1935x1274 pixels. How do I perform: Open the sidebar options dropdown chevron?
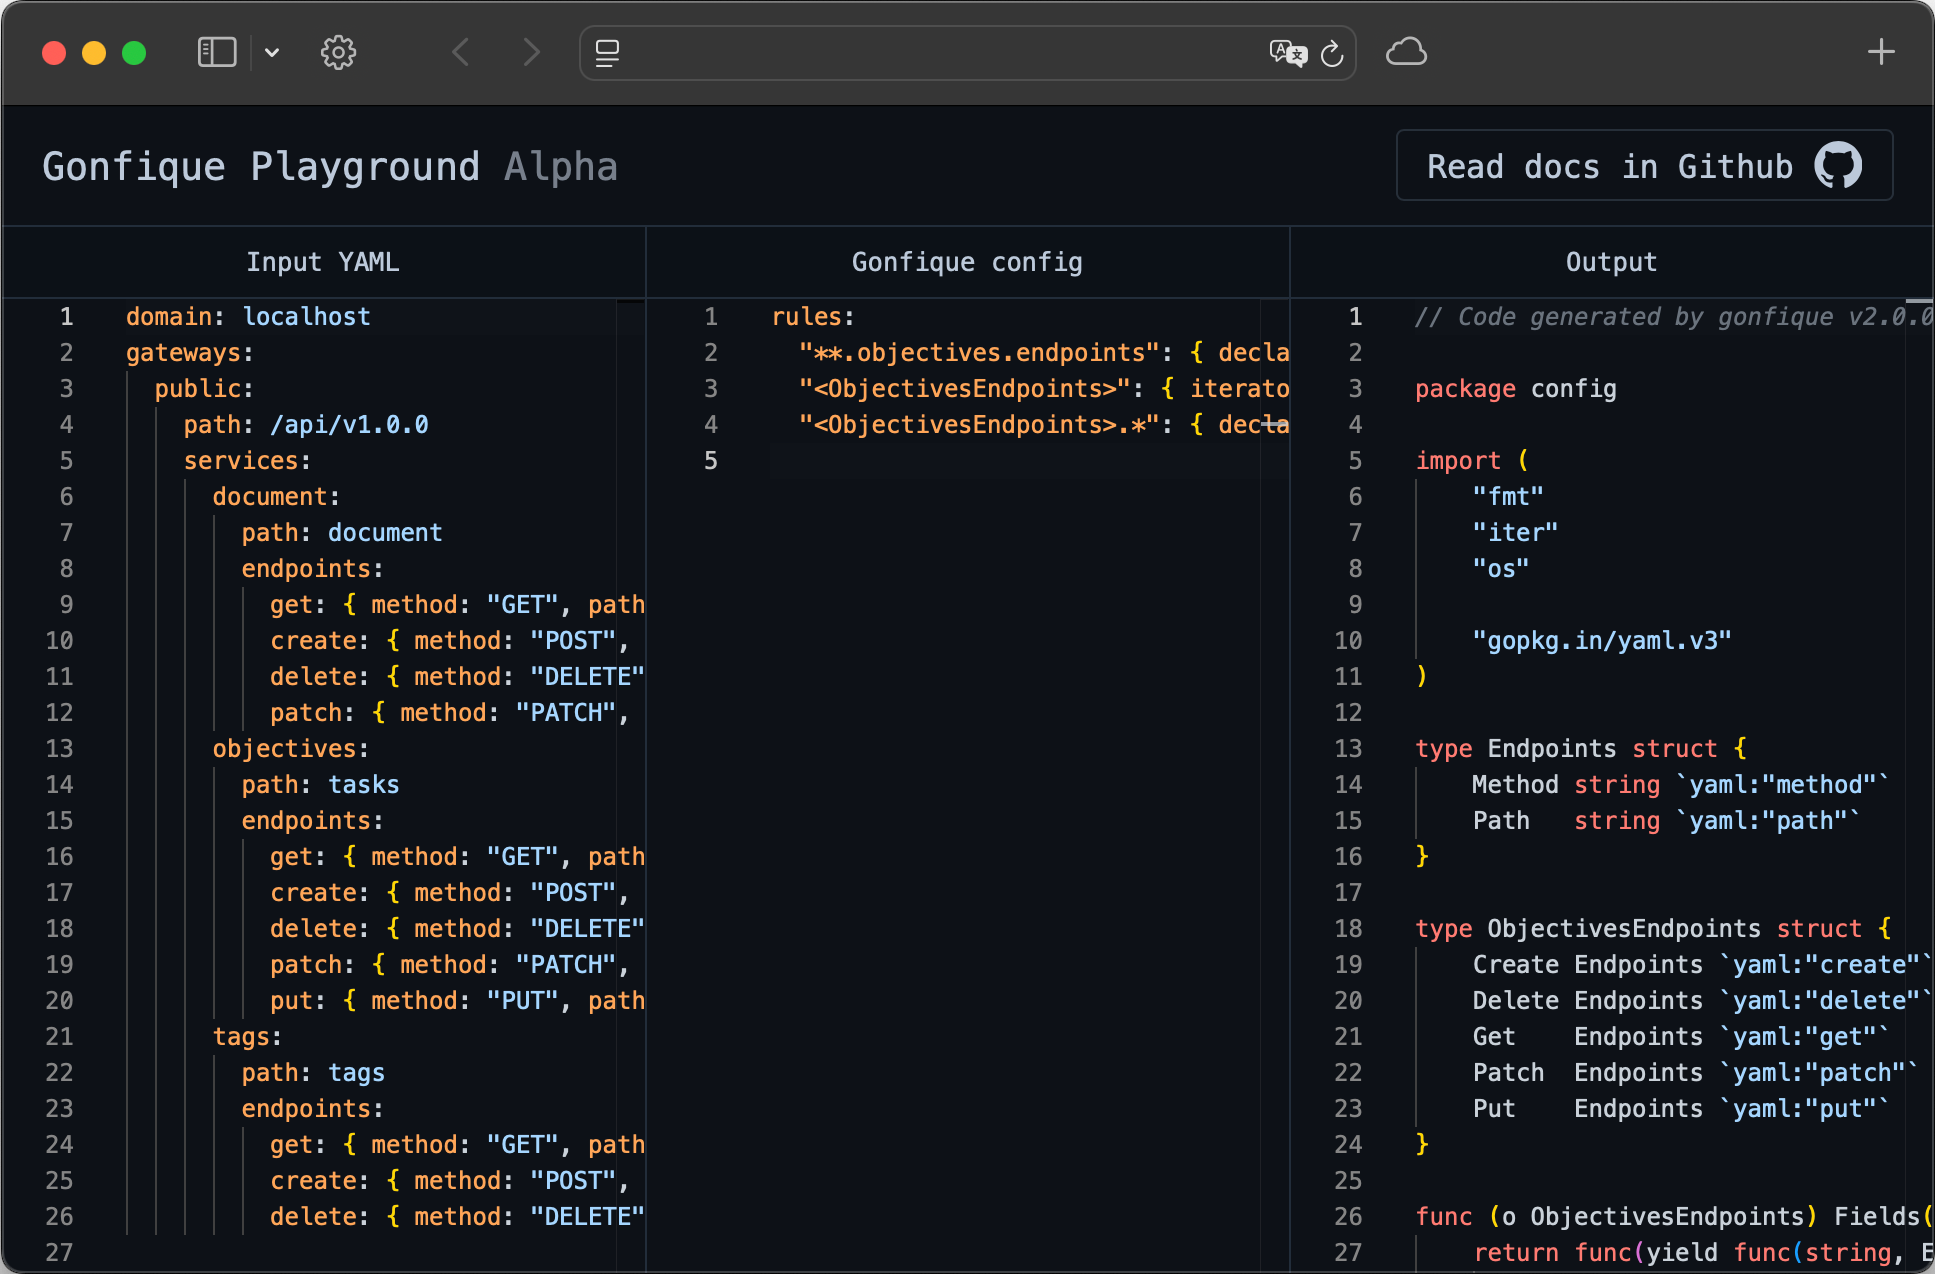click(x=271, y=52)
